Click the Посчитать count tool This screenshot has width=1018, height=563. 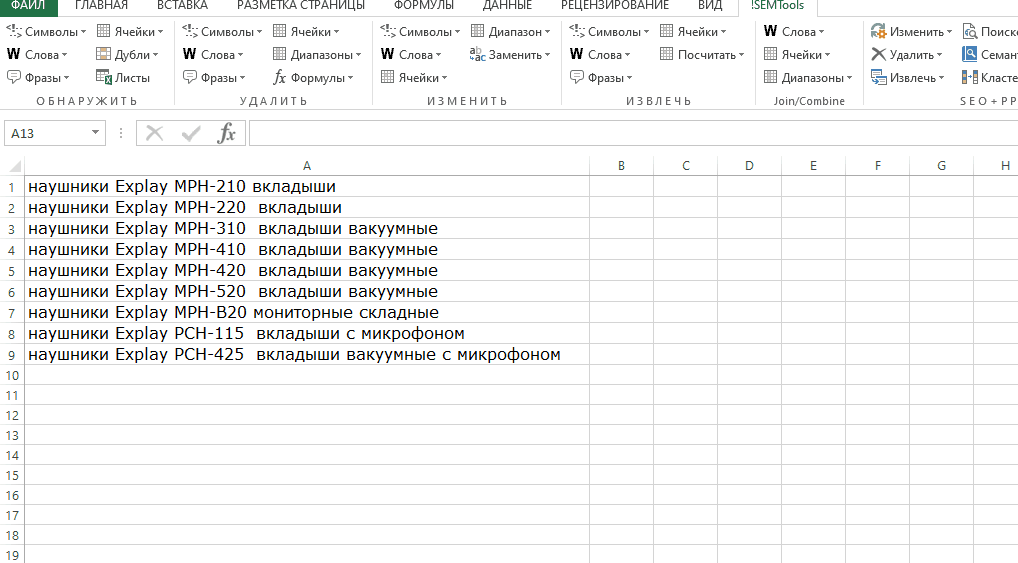pyautogui.click(x=702, y=55)
